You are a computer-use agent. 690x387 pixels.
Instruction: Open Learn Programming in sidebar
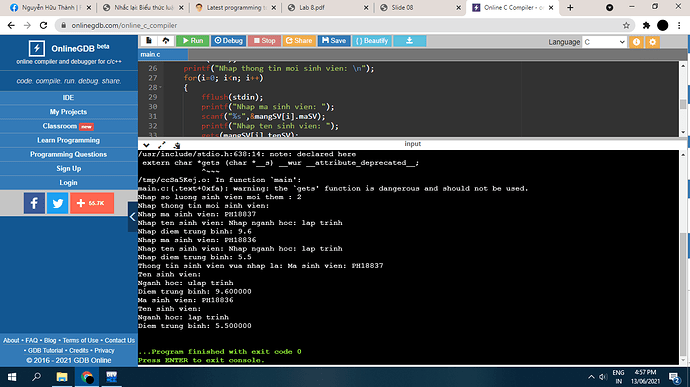point(68,140)
